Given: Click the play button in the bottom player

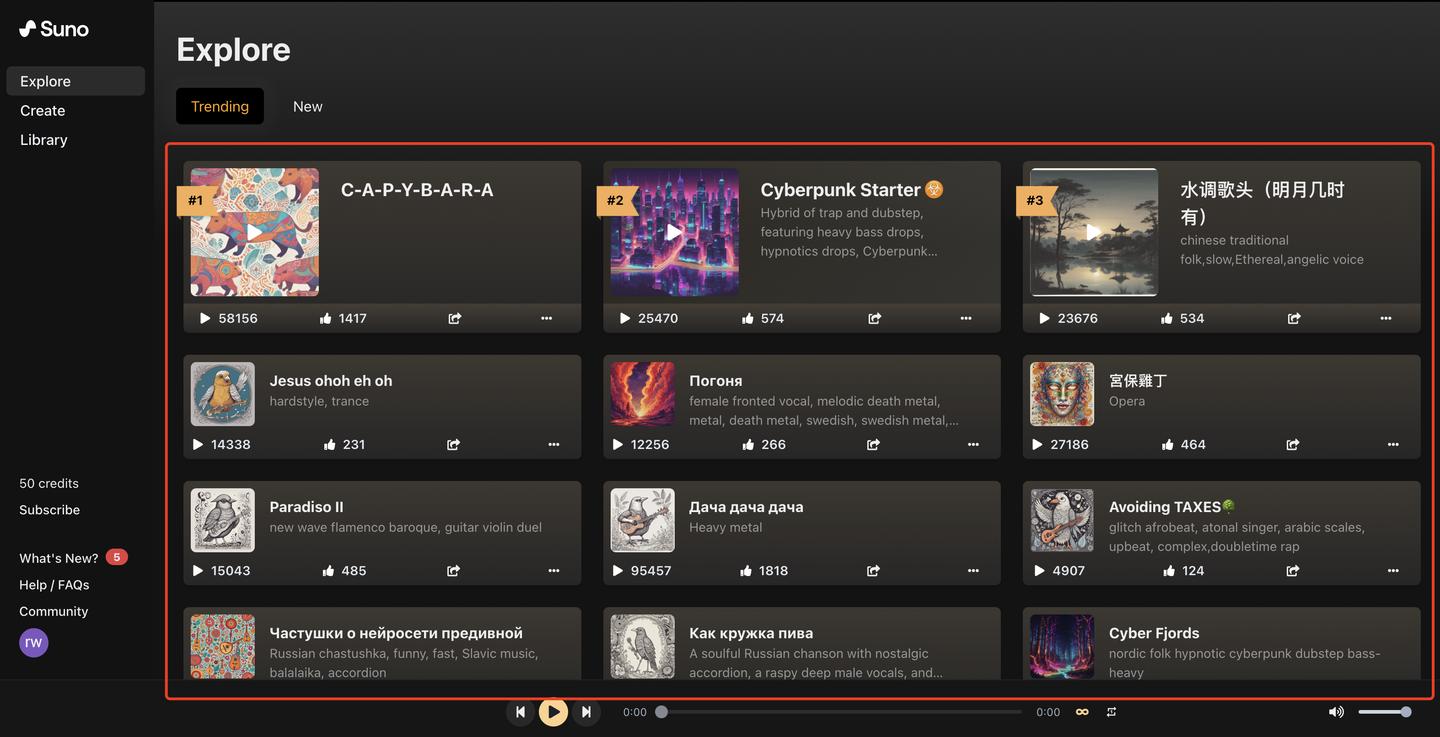Looking at the screenshot, I should tap(553, 712).
